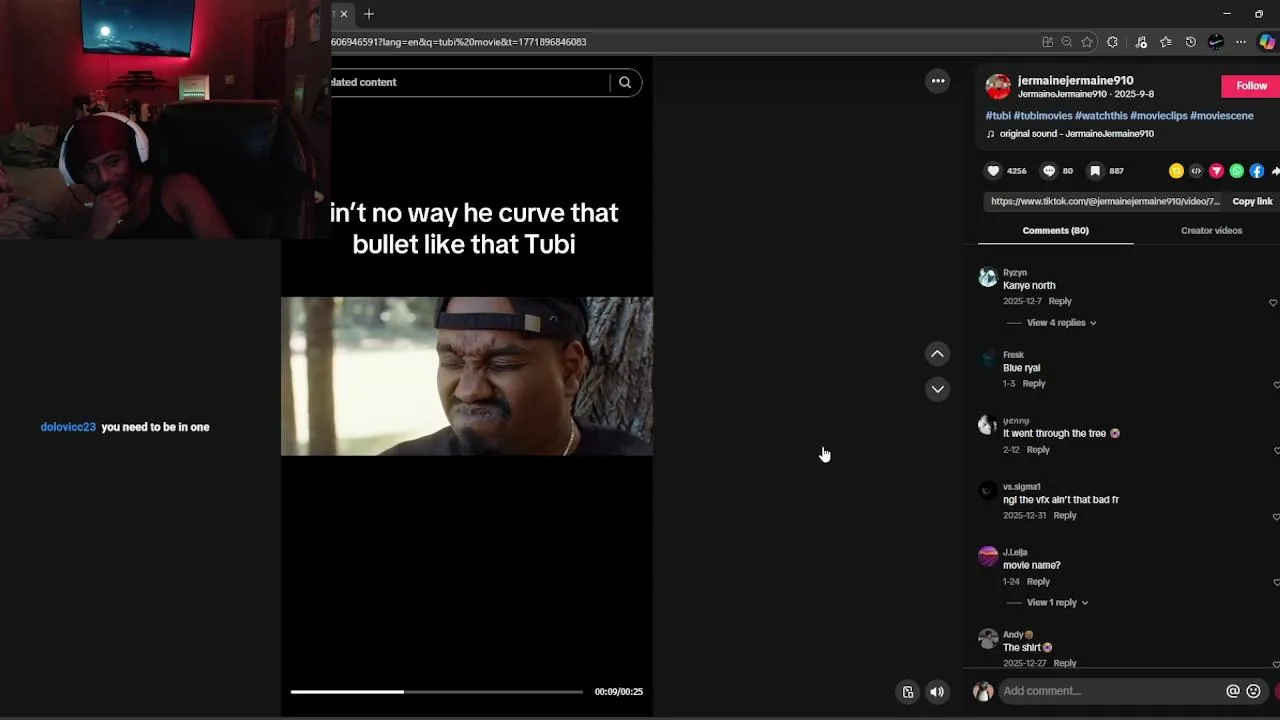1280x720 pixels.
Task: Click the vs.sigma1 commenter name
Action: coord(1021,487)
